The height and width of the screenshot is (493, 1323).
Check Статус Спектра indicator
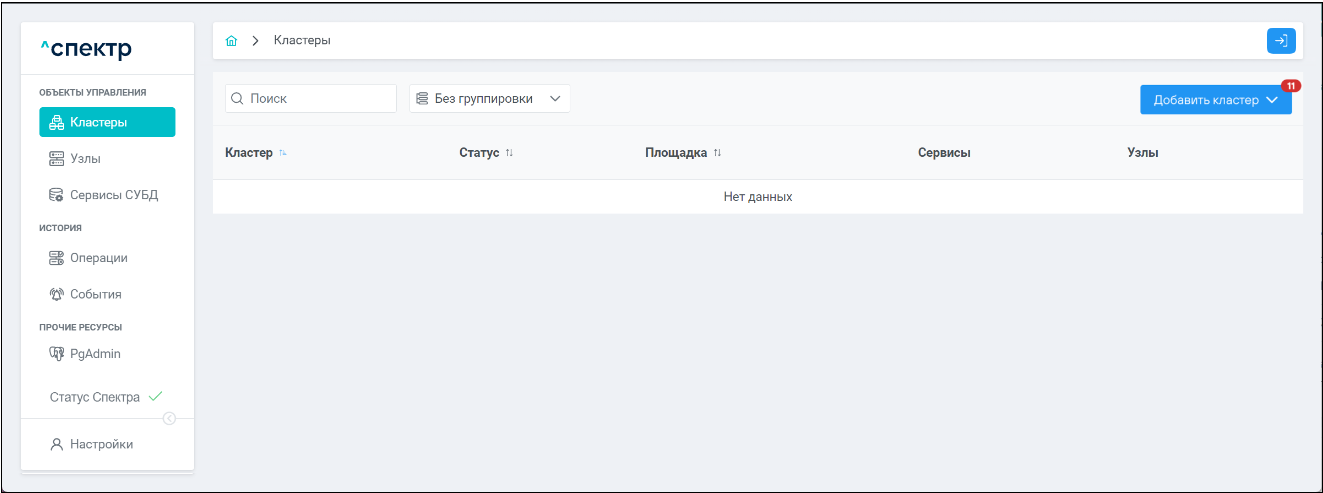107,397
